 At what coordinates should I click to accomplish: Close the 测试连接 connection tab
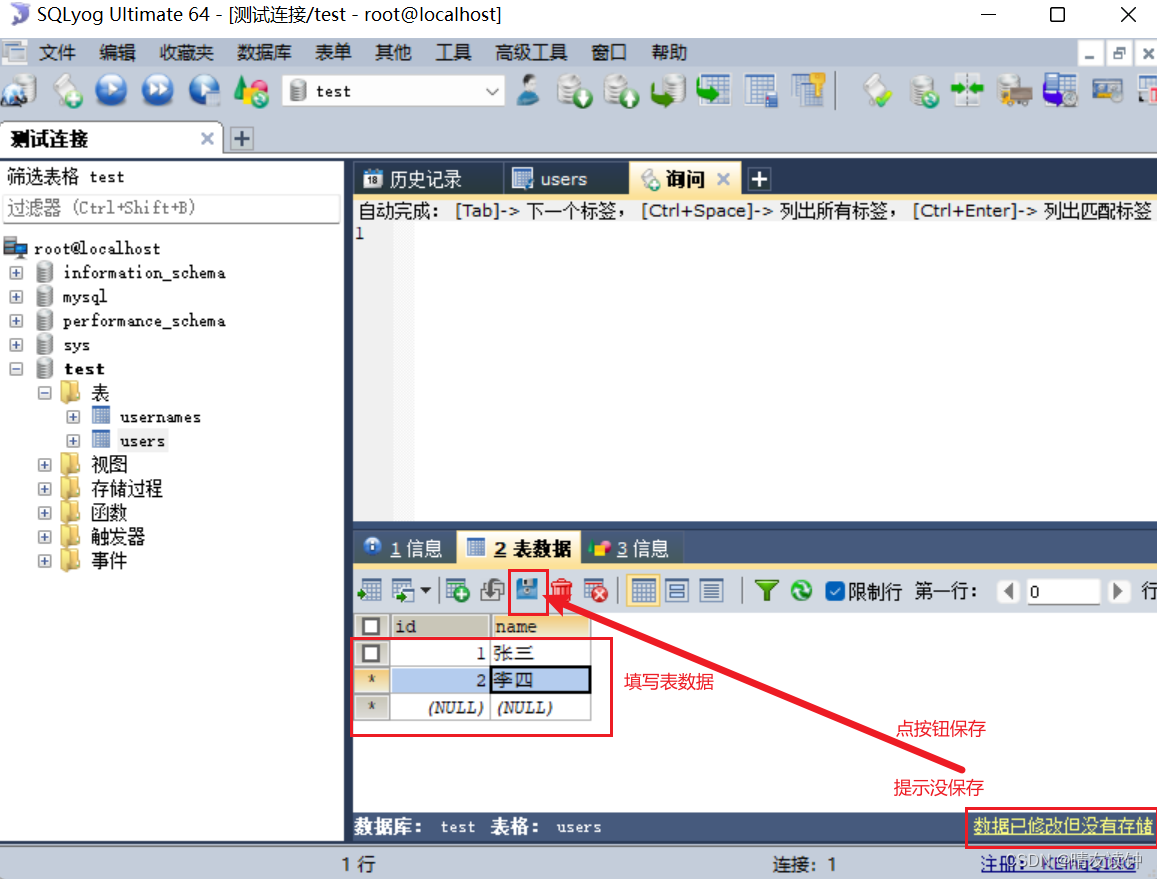[x=207, y=138]
